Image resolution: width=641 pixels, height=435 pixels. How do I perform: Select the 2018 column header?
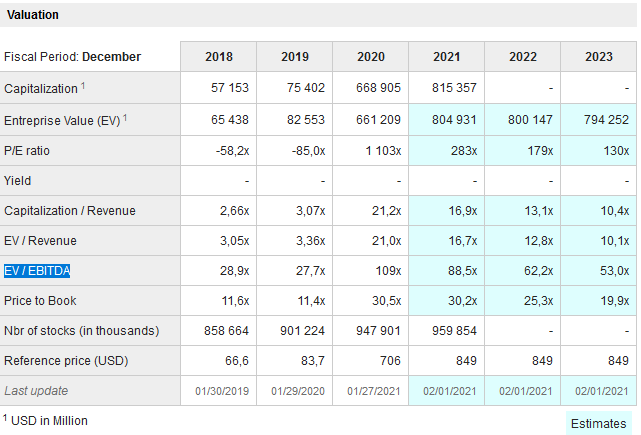point(218,57)
